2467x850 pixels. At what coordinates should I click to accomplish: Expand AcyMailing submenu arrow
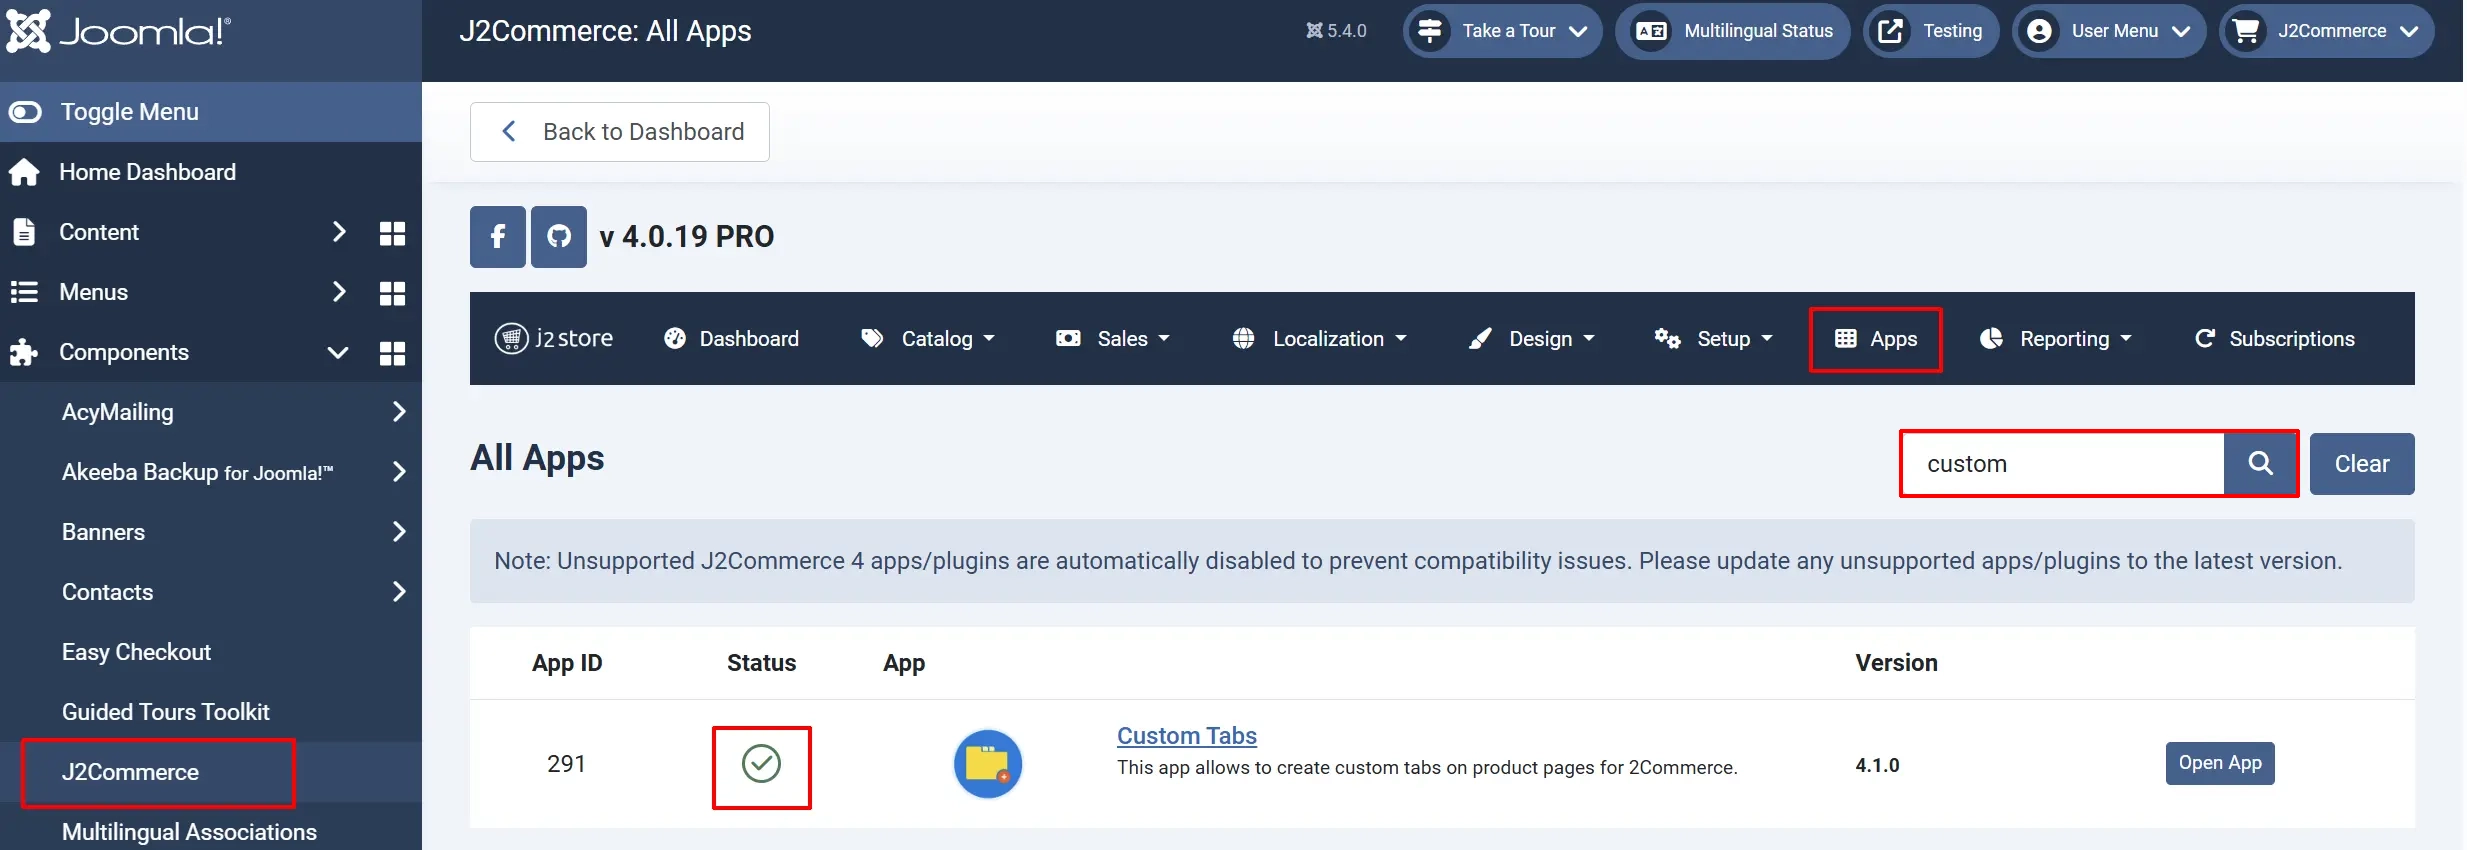pos(399,412)
